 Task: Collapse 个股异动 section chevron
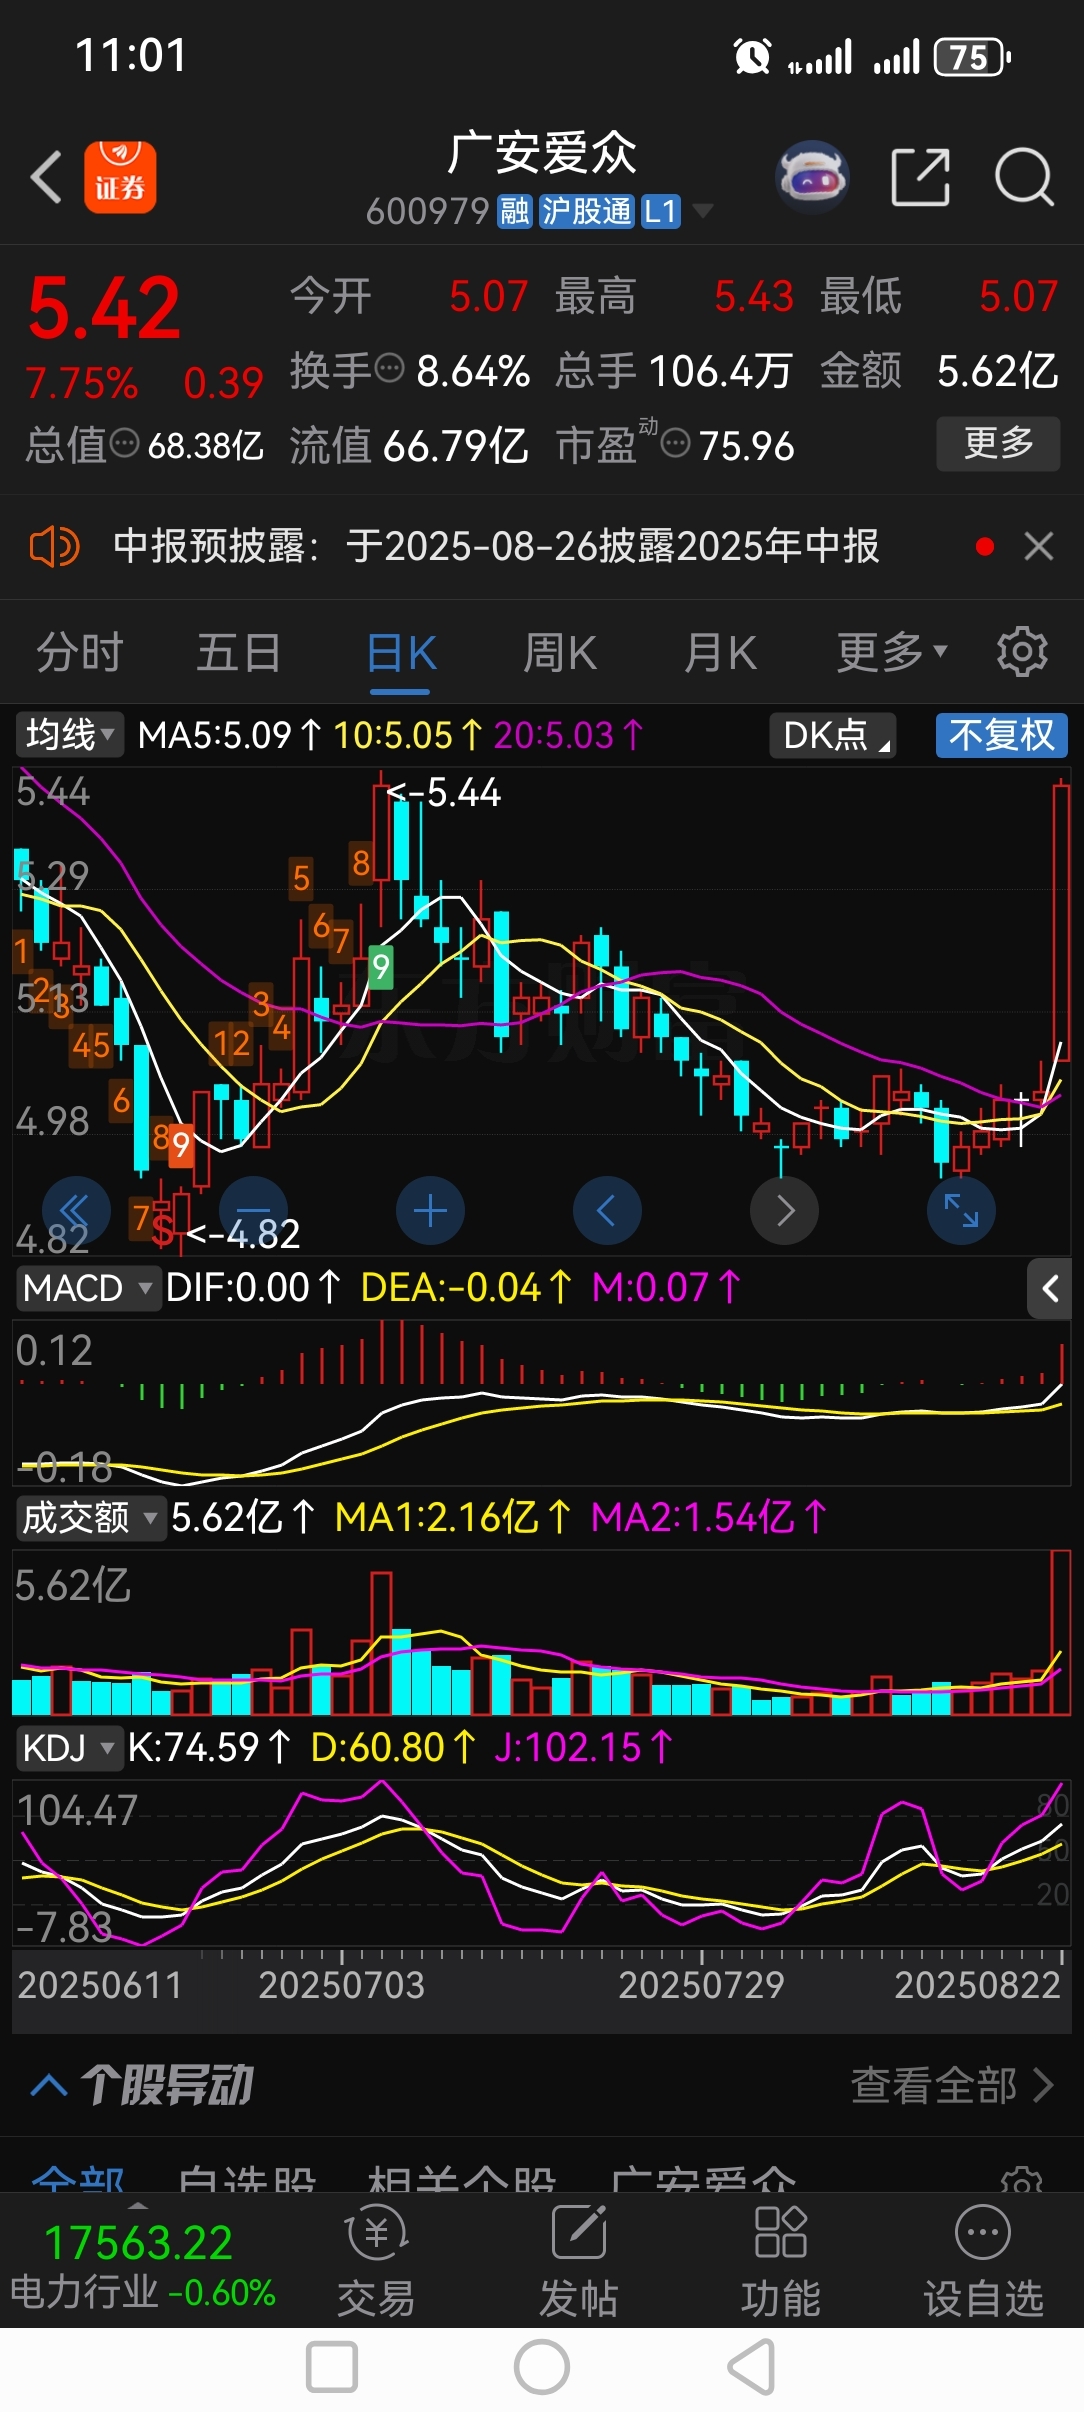[49, 2085]
